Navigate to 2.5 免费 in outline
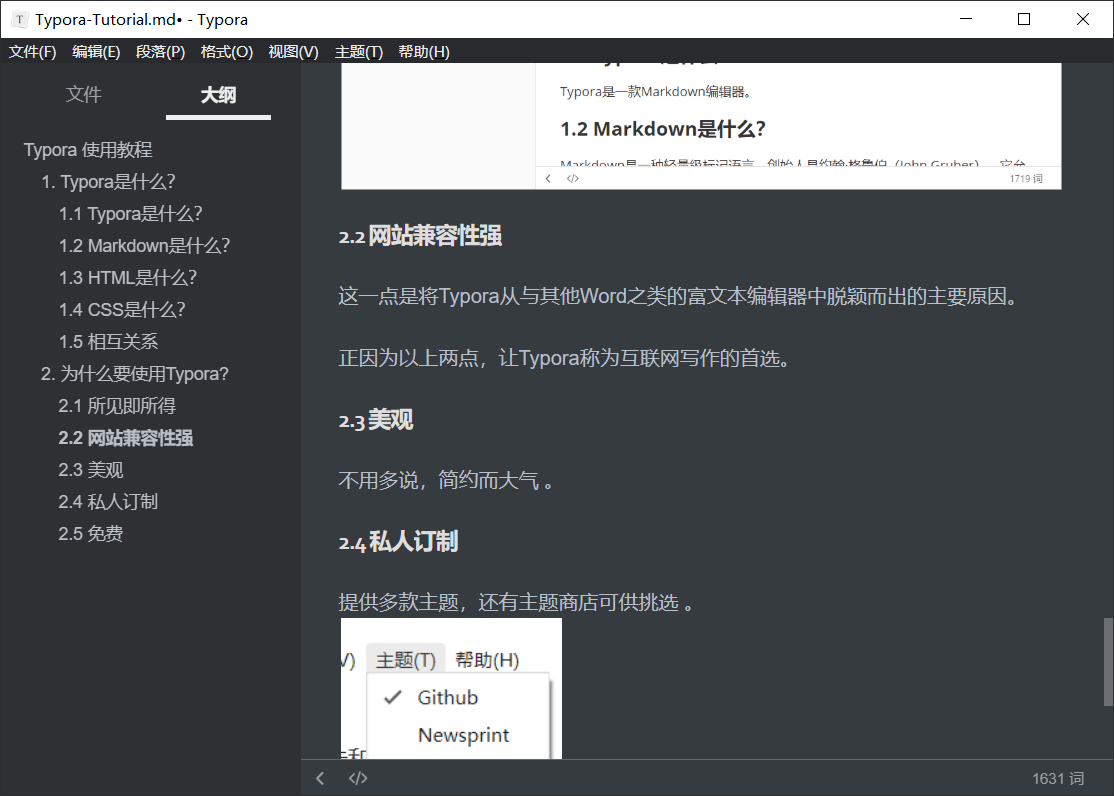This screenshot has height=796, width=1114. click(x=91, y=534)
